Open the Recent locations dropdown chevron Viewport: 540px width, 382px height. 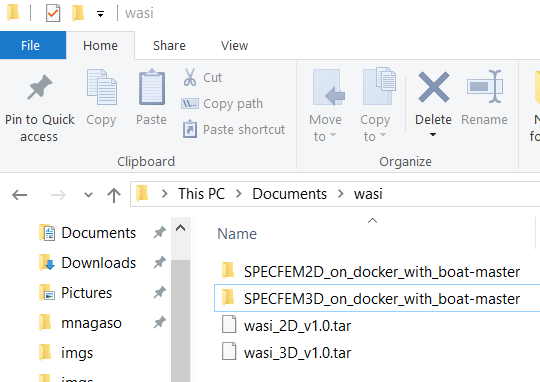pyautogui.click(x=89, y=195)
